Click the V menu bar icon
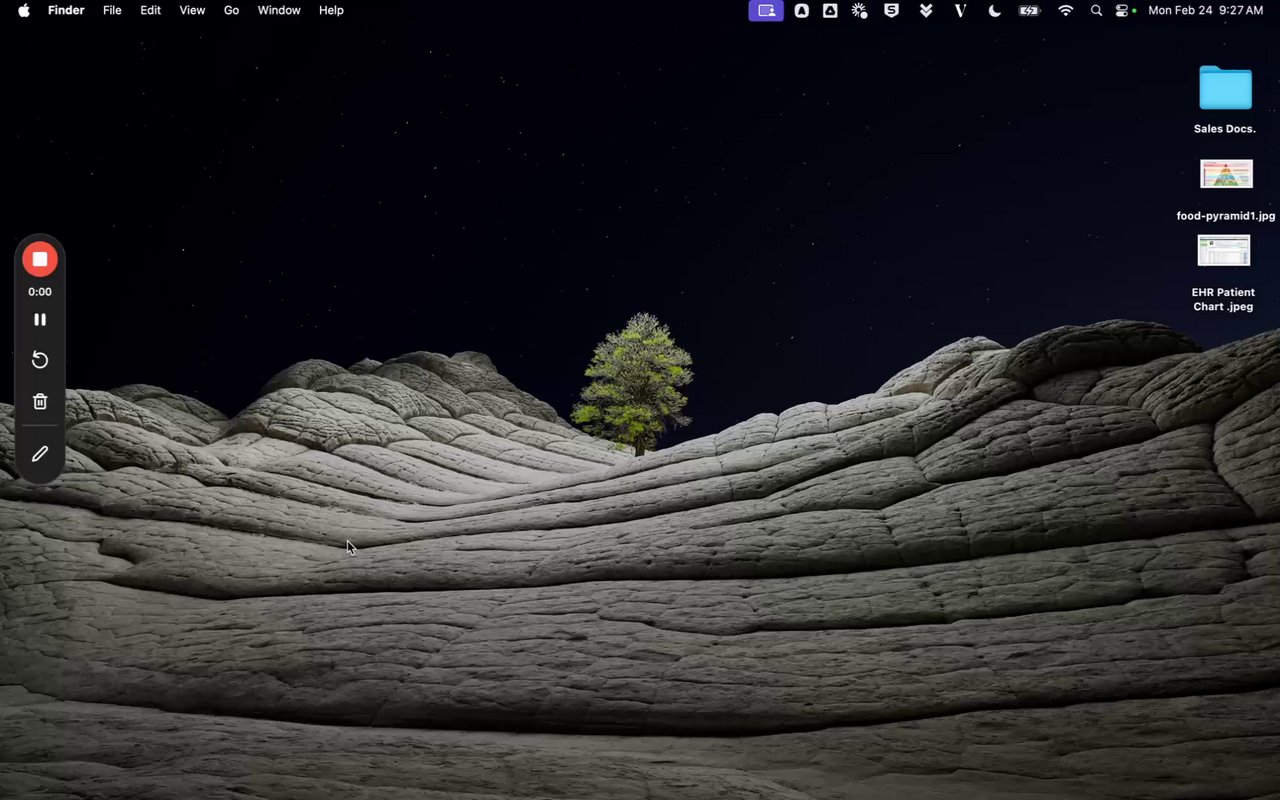 (x=960, y=10)
